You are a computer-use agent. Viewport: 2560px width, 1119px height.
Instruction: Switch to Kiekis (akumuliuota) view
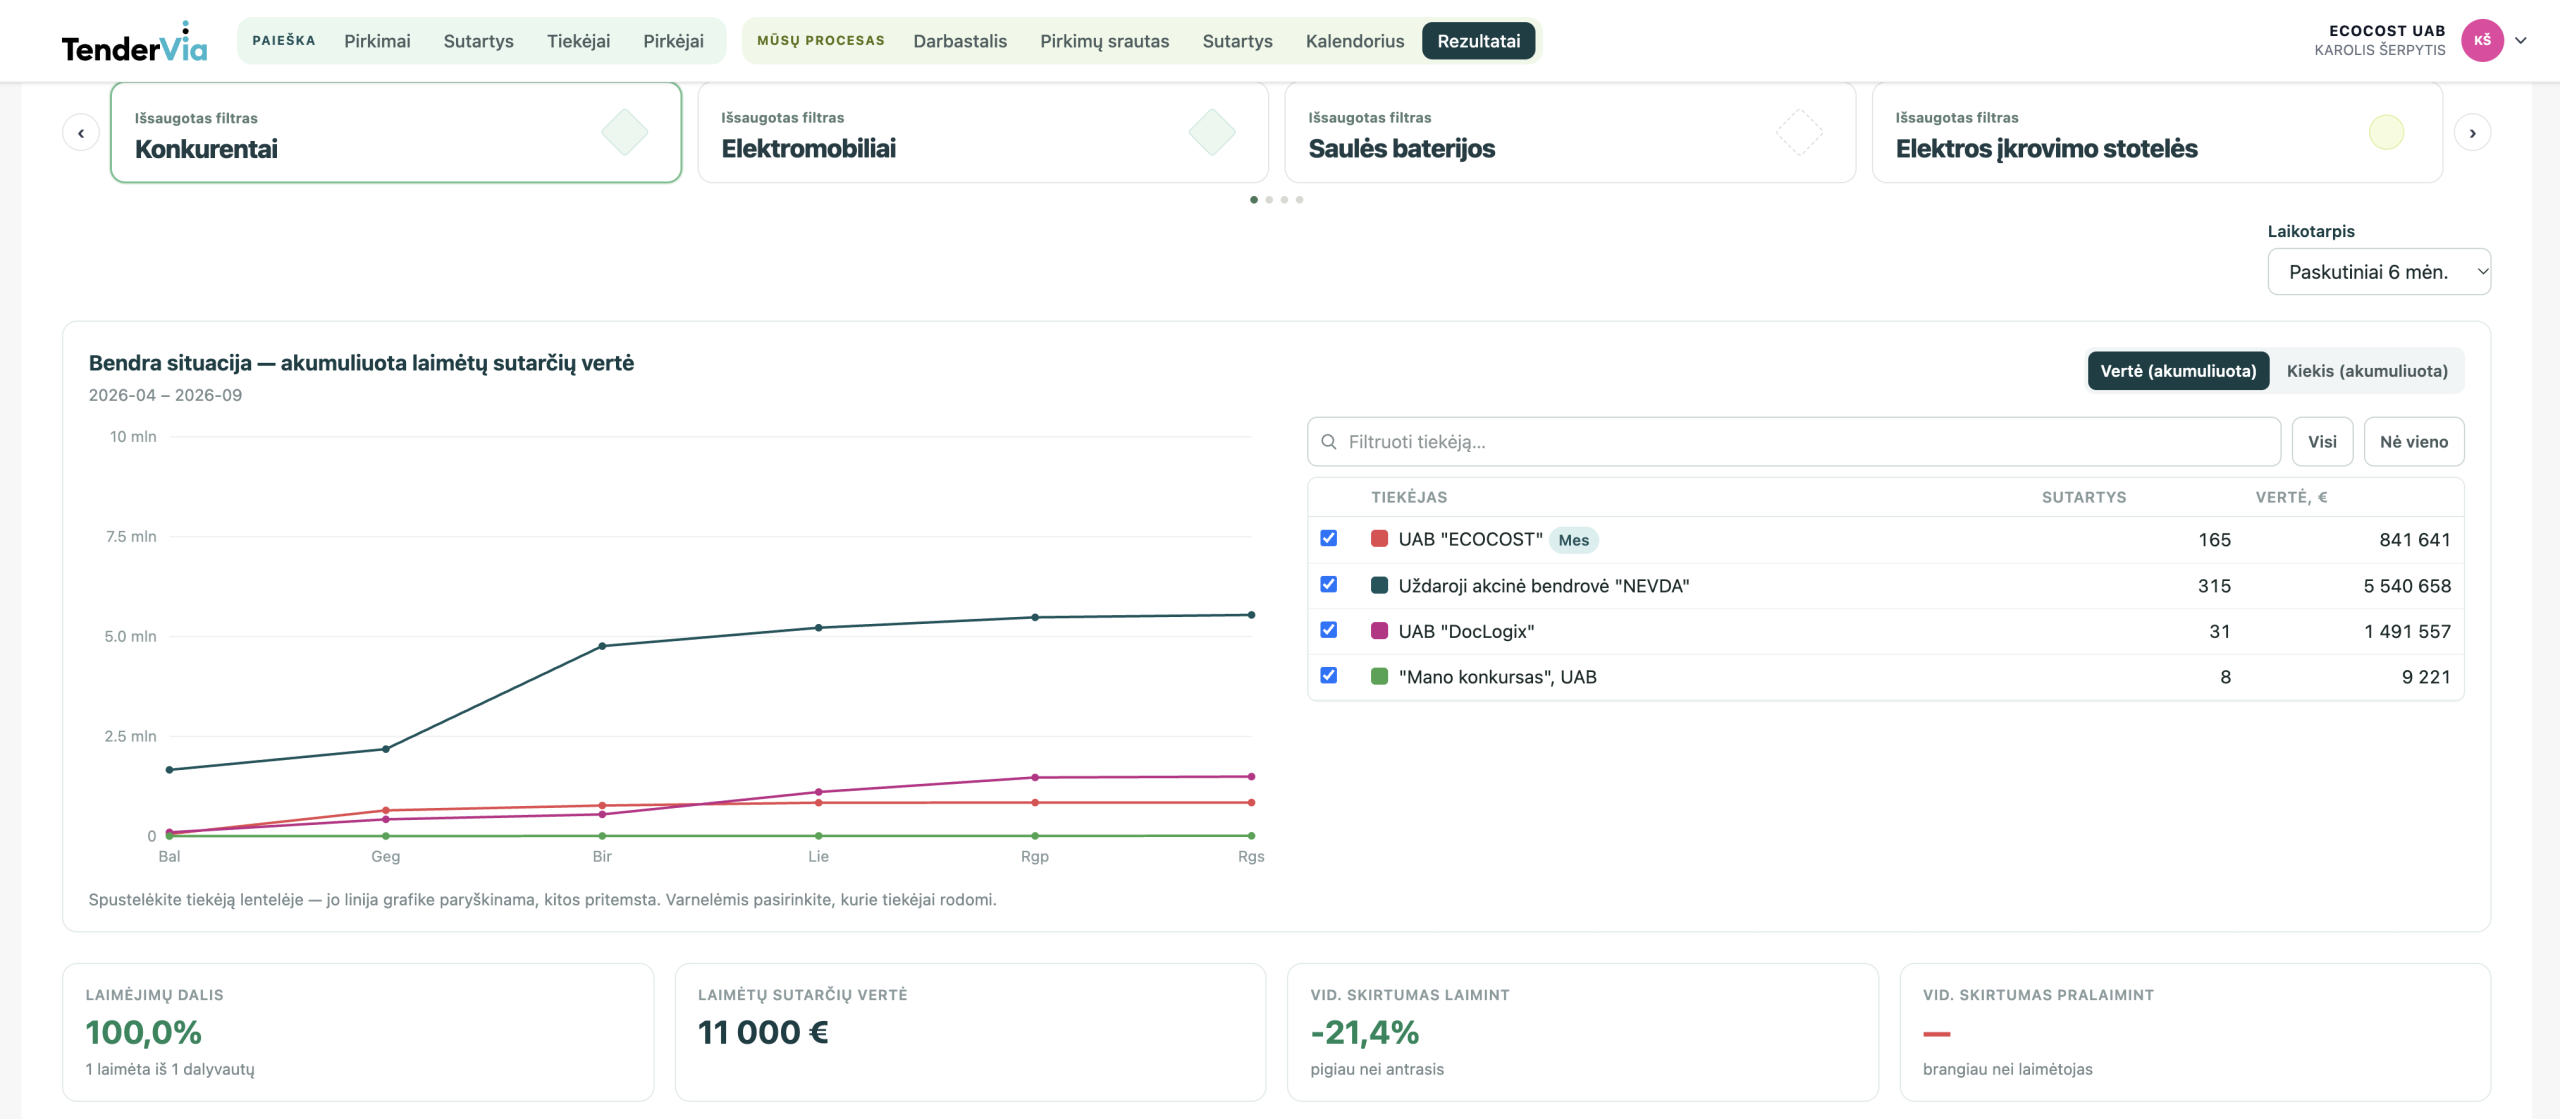(x=2367, y=371)
